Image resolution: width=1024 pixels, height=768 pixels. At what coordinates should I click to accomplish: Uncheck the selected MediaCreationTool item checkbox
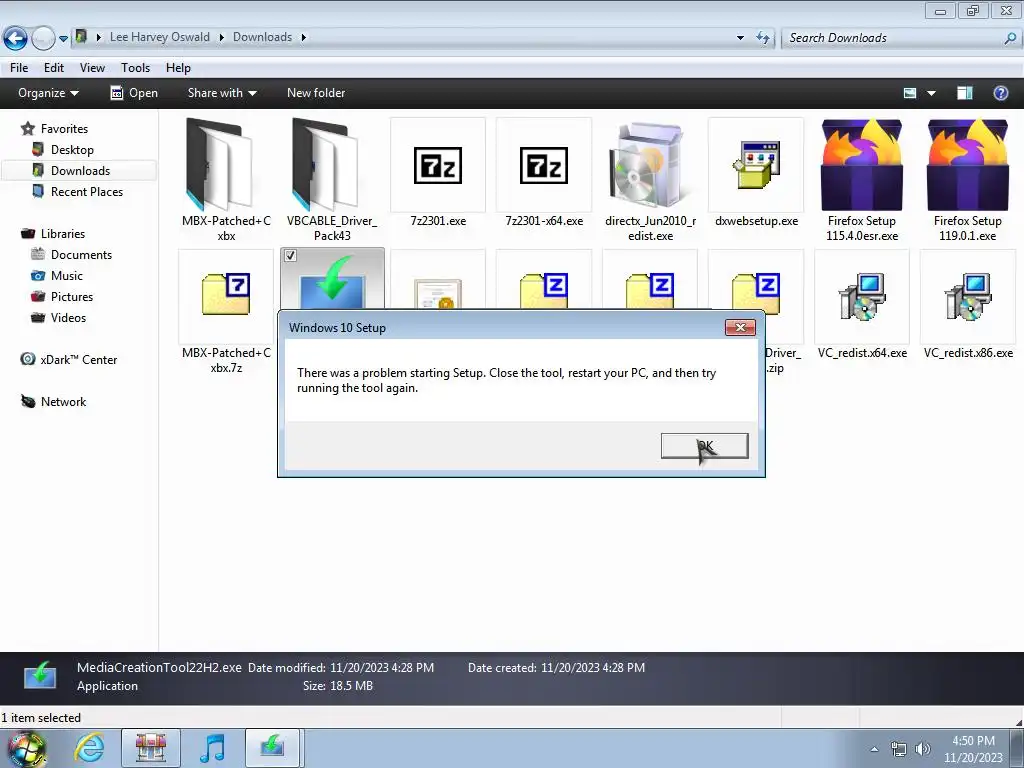[291, 256]
